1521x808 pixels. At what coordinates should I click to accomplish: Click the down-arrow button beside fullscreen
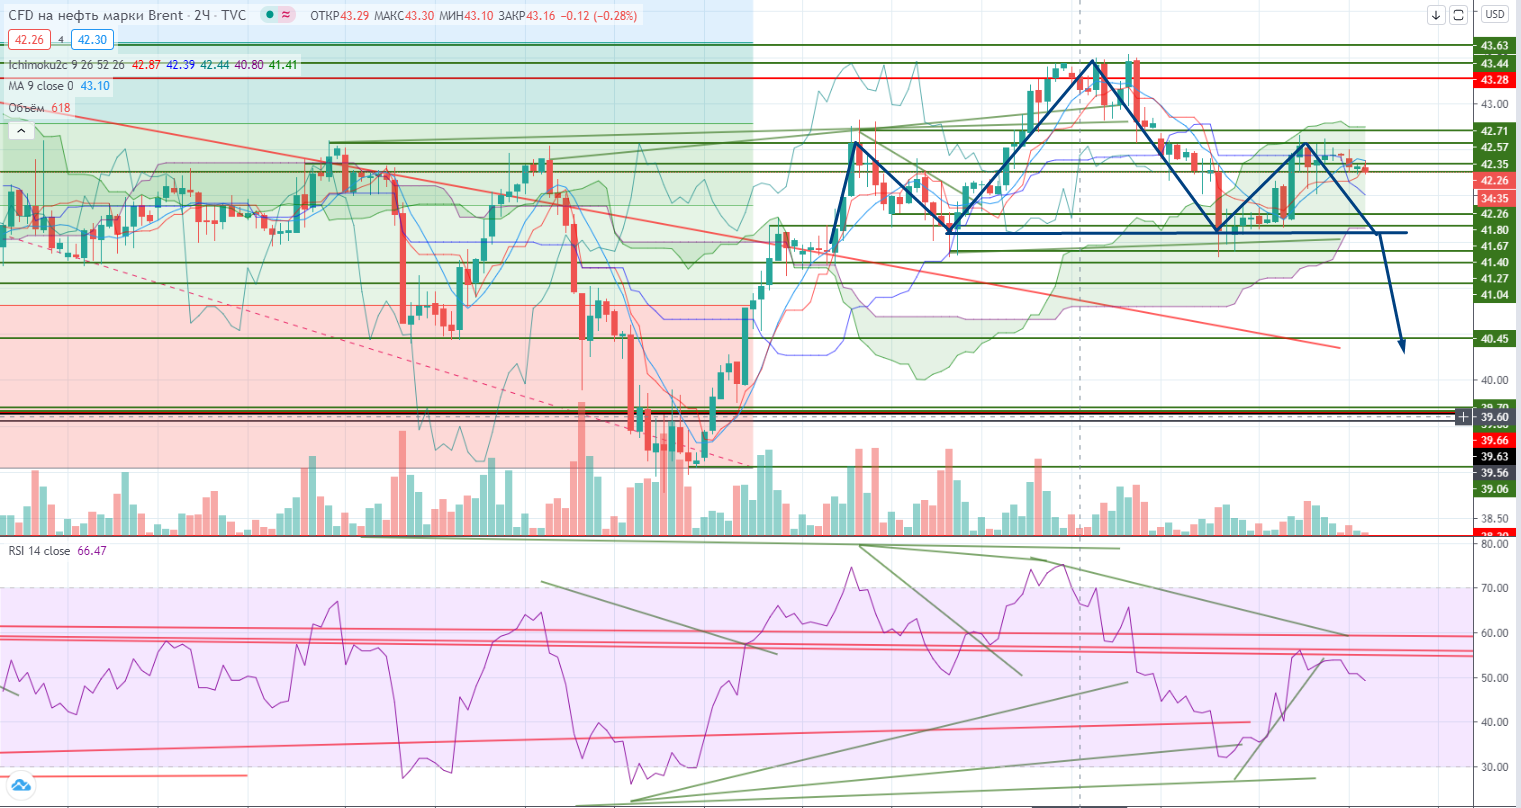coord(1436,14)
